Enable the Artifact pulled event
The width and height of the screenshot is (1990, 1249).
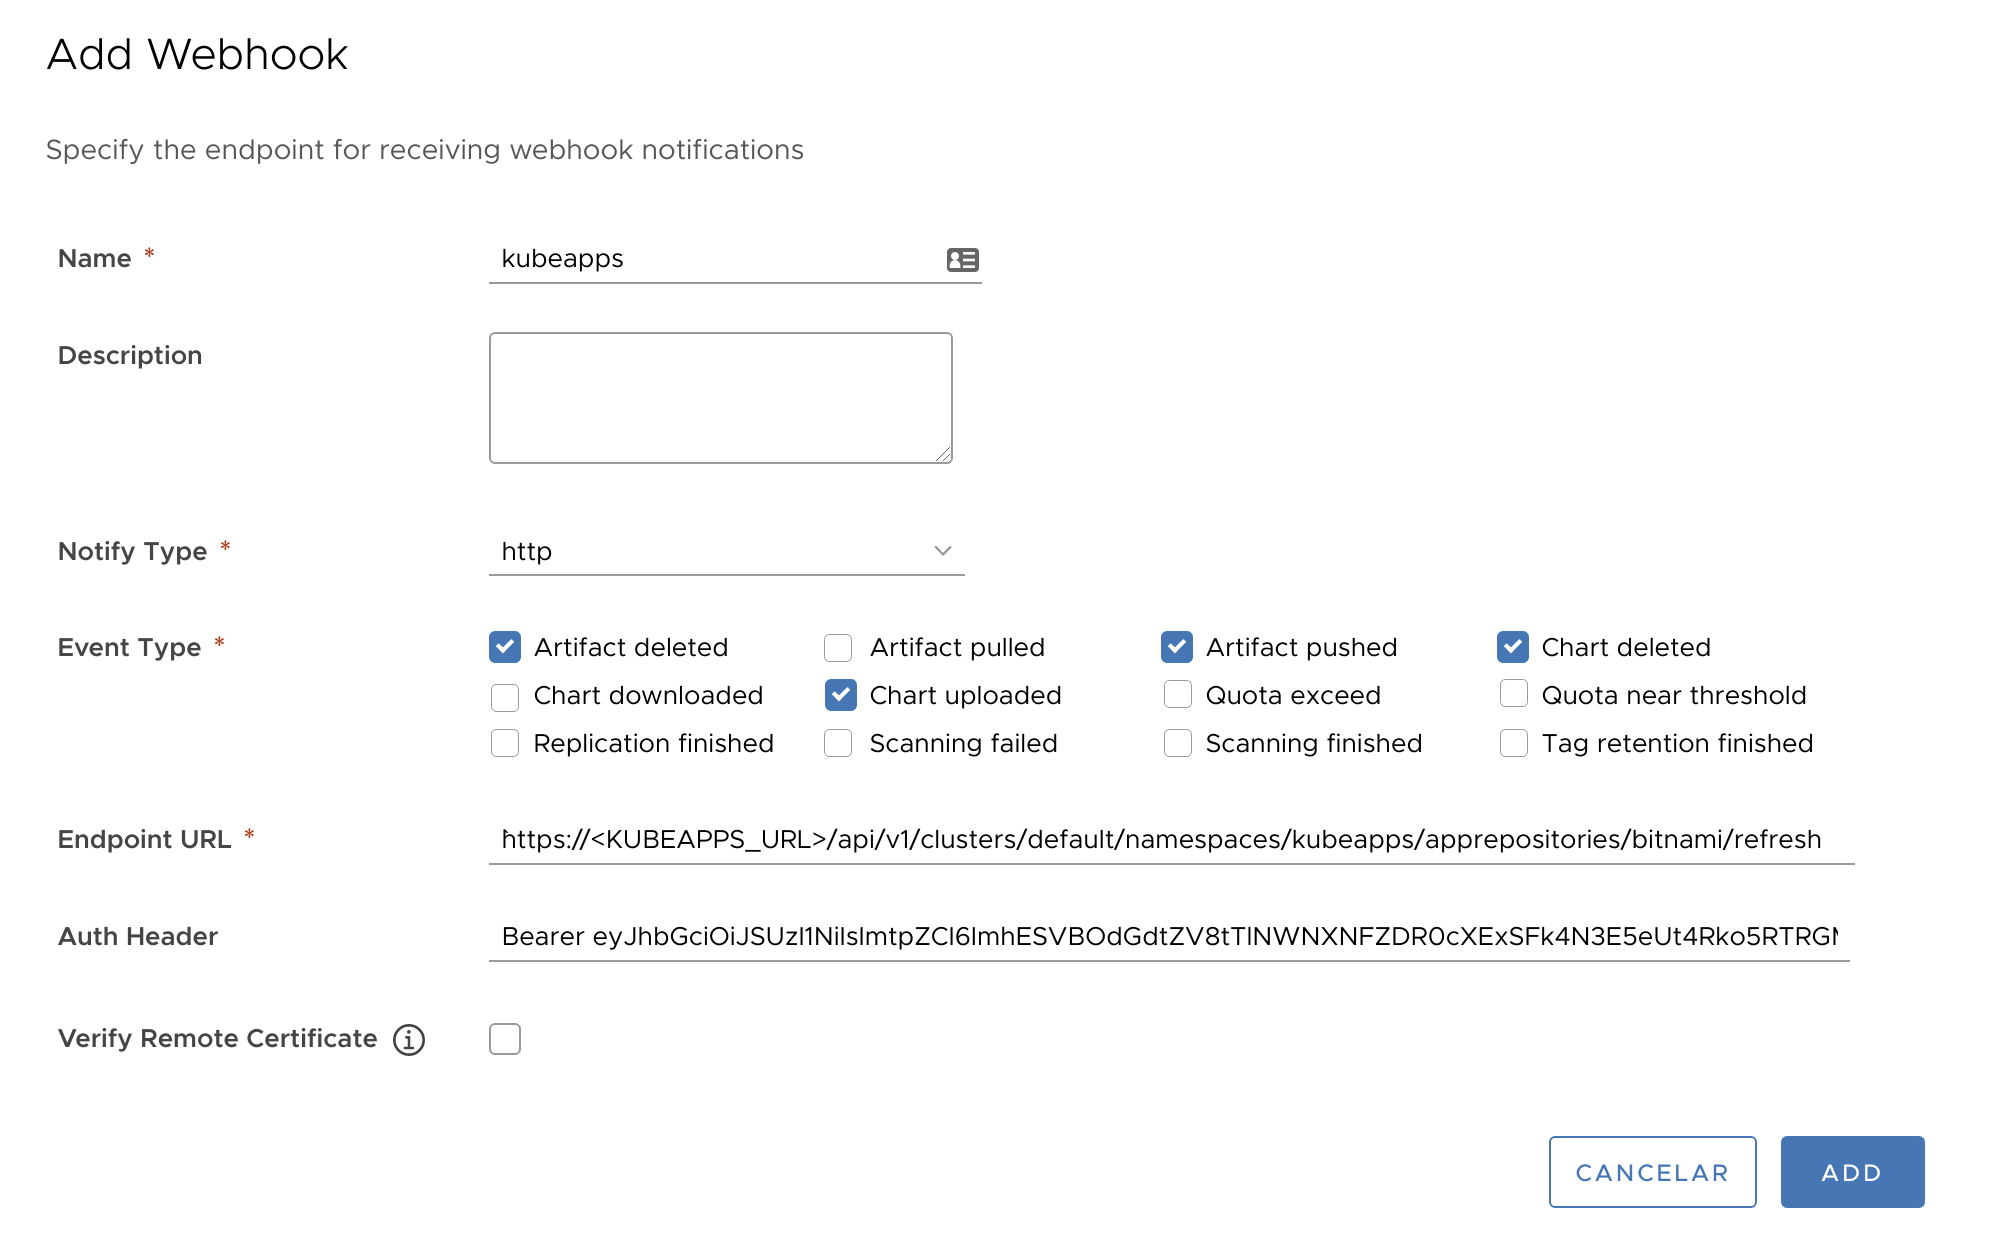pyautogui.click(x=838, y=647)
